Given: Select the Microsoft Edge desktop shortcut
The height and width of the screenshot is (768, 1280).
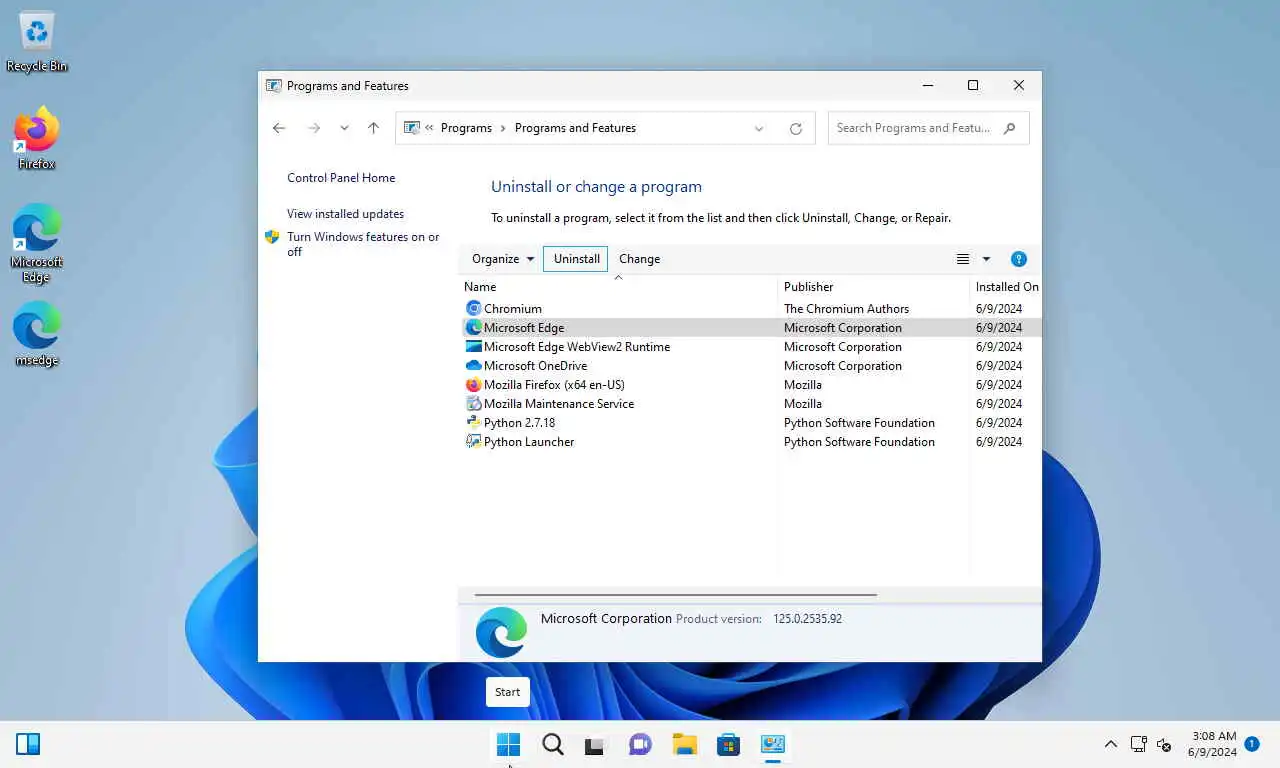Looking at the screenshot, I should (37, 243).
